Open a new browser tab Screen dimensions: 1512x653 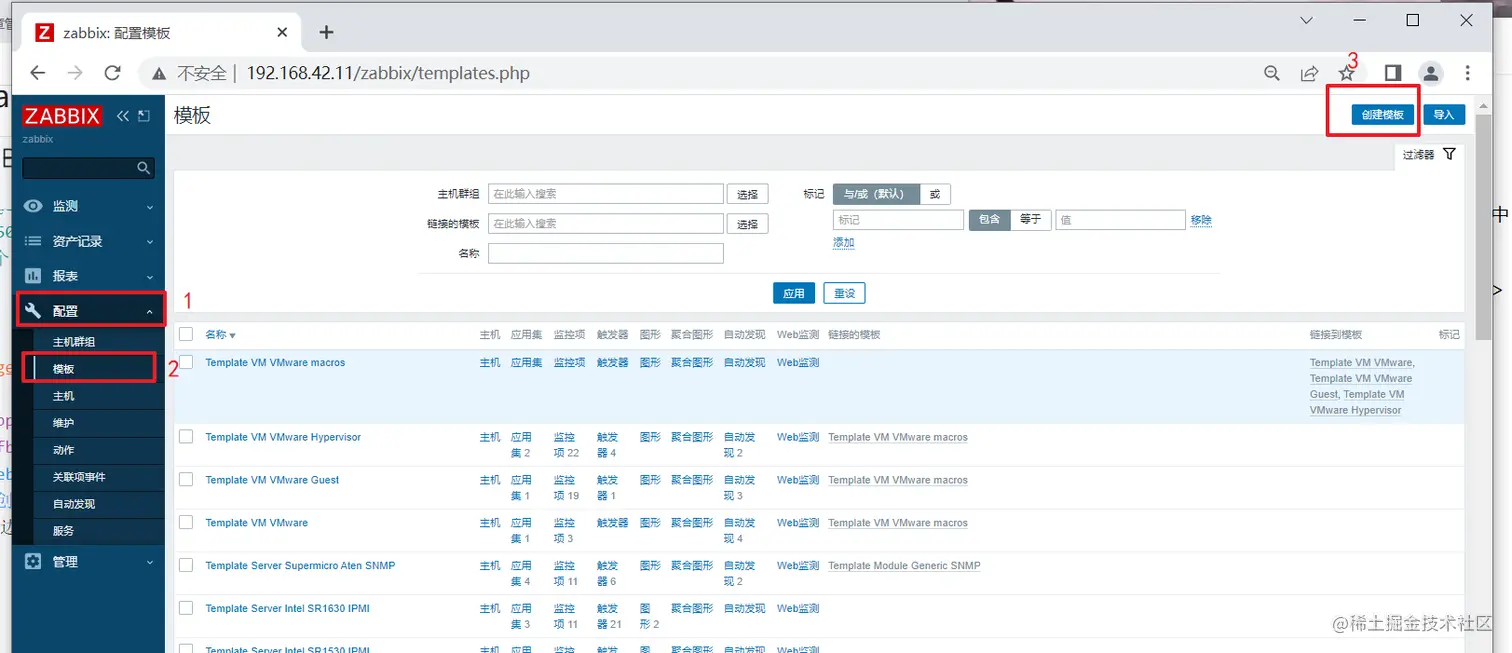[326, 32]
